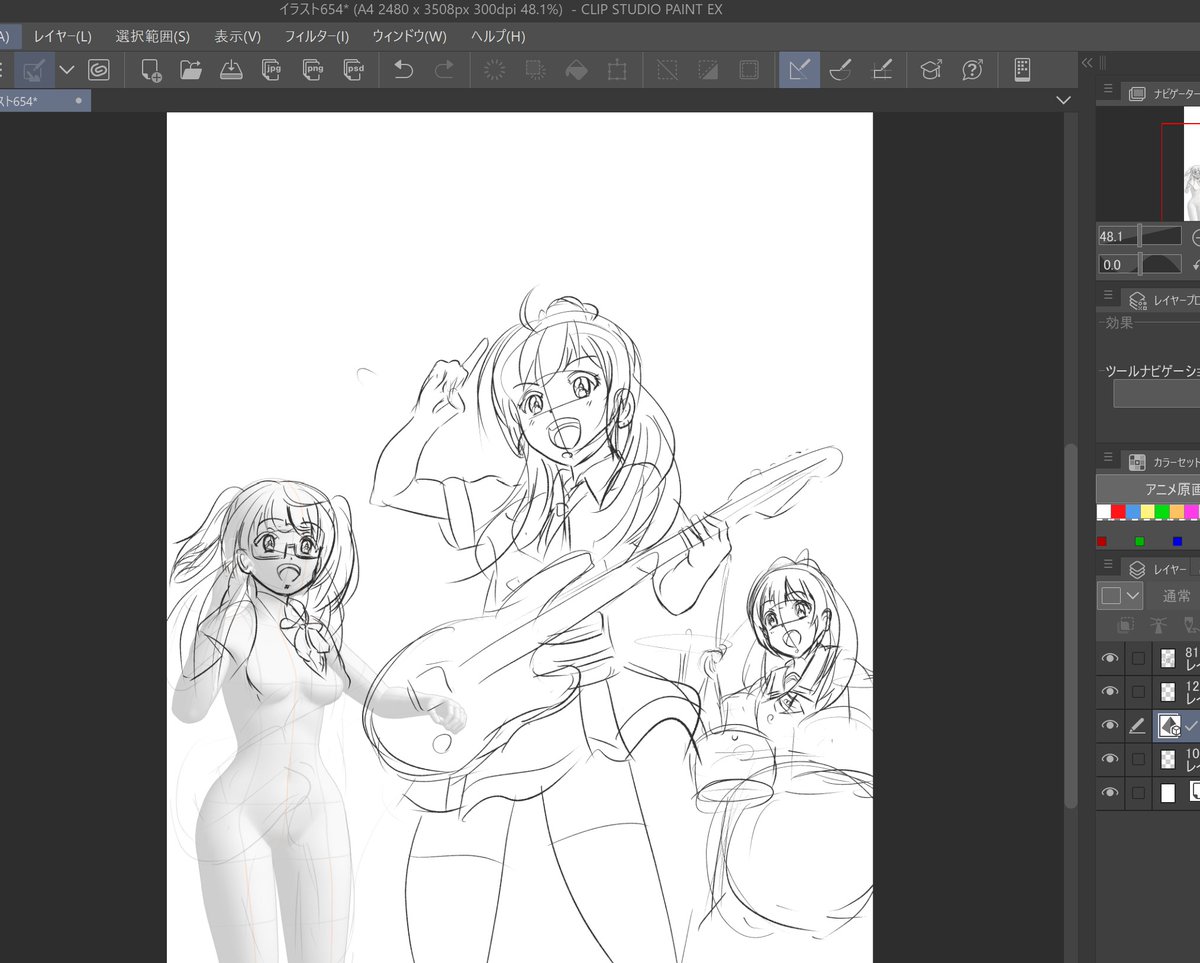1200x963 pixels.
Task: Open the Navigator palette menu
Action: point(1108,90)
